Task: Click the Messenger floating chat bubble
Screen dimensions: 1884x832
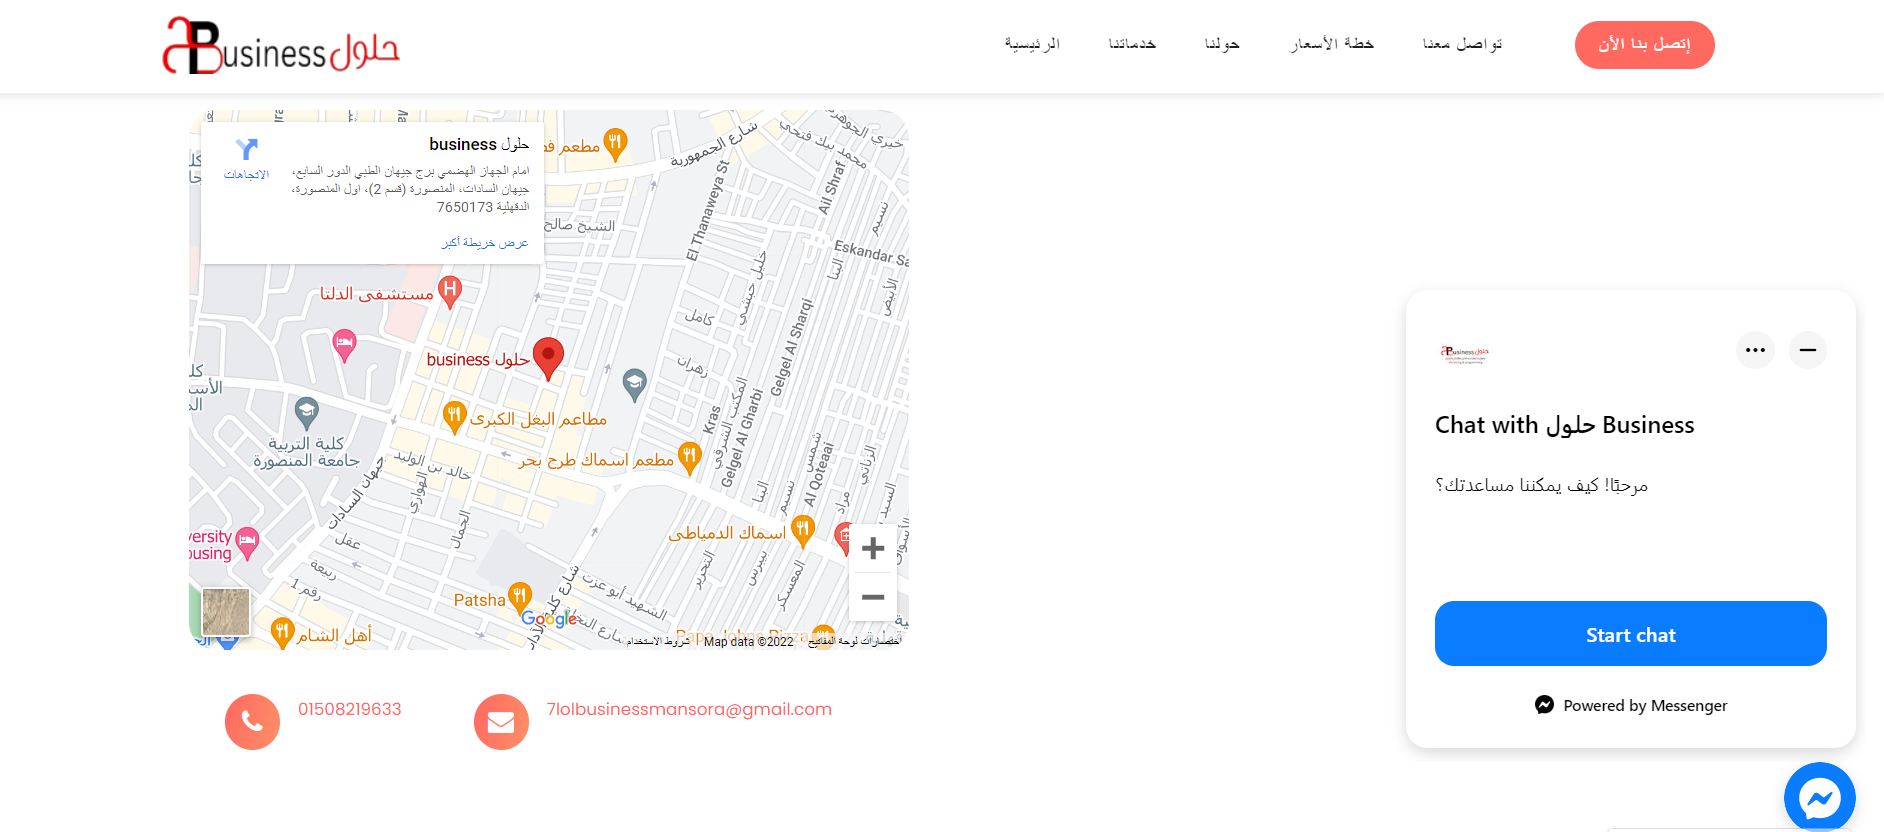Action: (1819, 797)
